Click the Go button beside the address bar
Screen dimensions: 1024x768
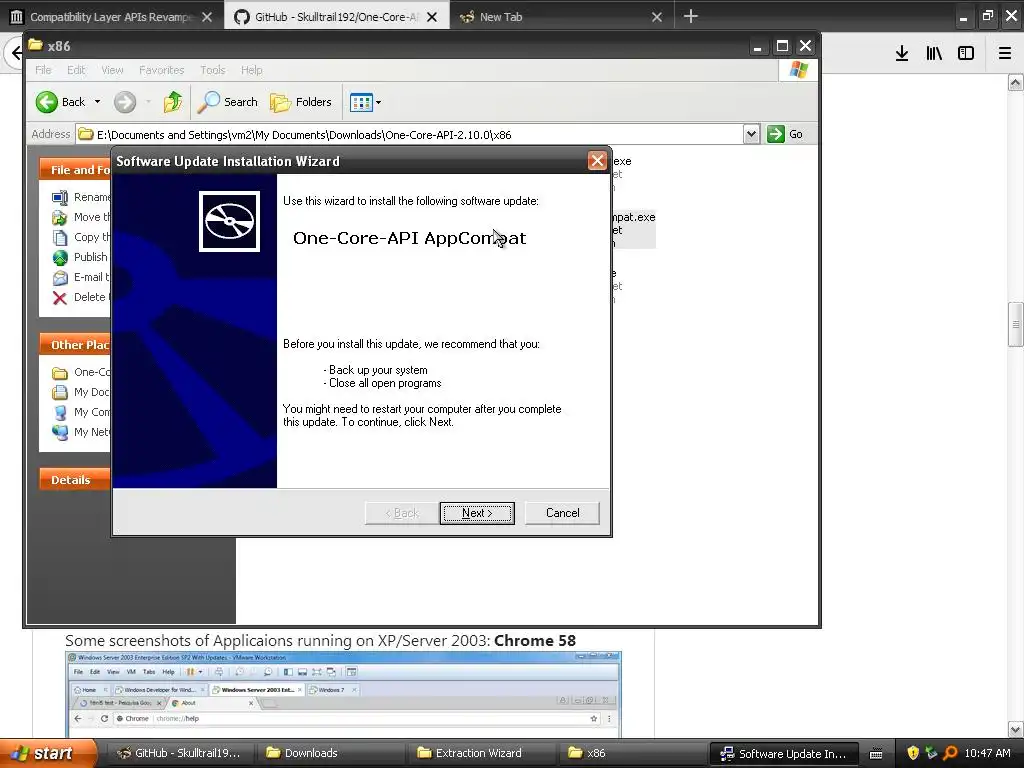pos(785,135)
